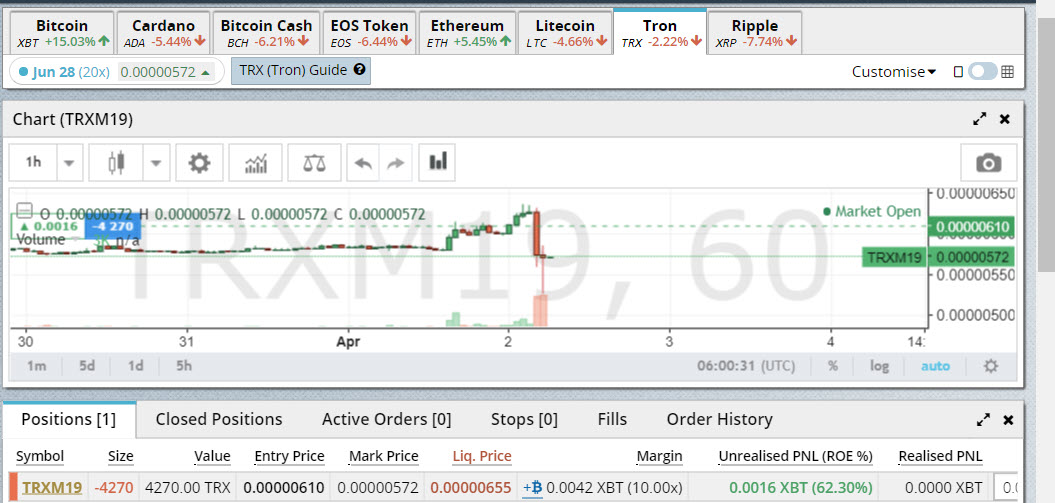
Task: Open help icon on TRX Guide
Action: point(359,69)
